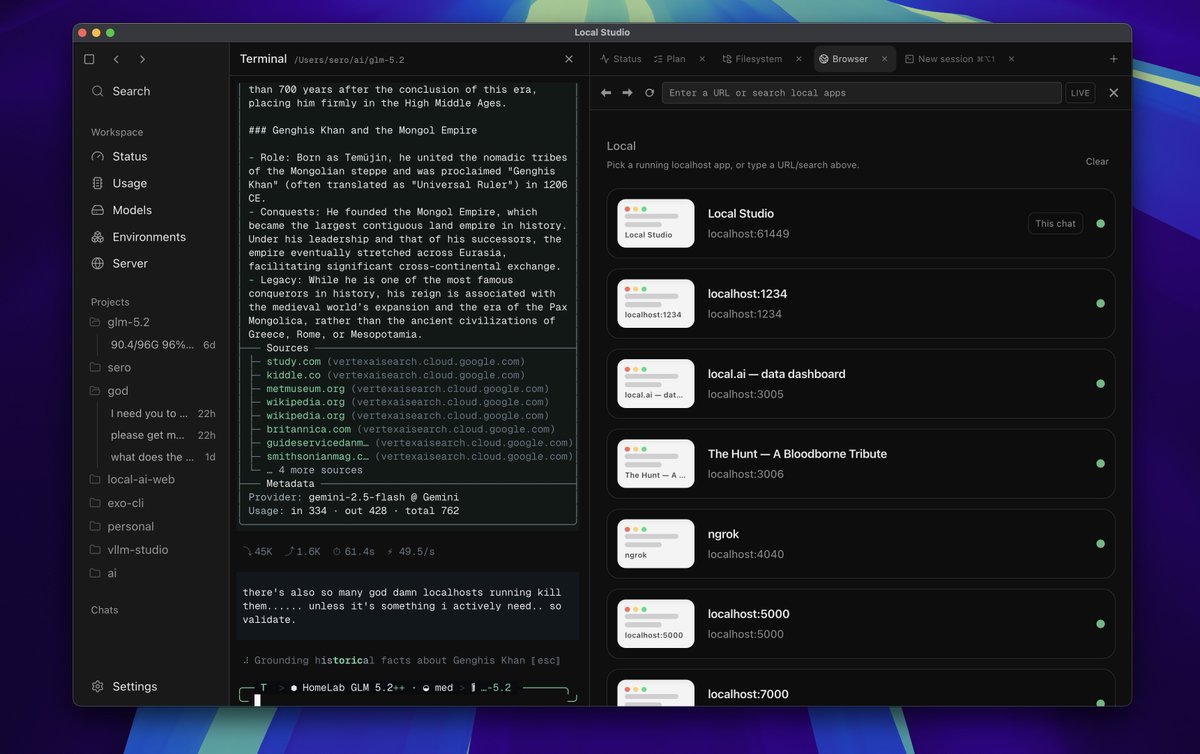Open the localhost:5000 app card
The width and height of the screenshot is (1200, 754).
click(861, 624)
